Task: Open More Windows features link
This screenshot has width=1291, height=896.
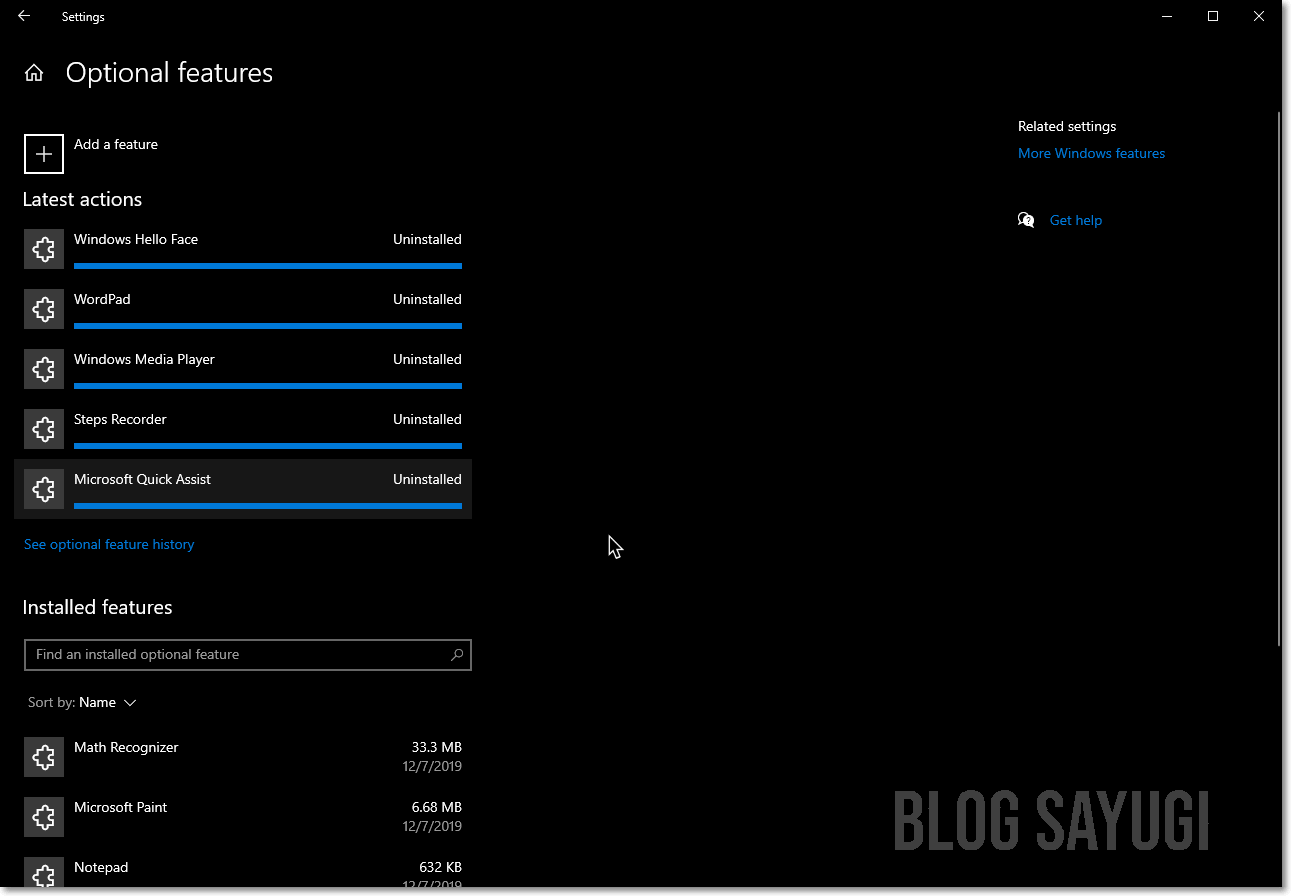Action: [1091, 153]
